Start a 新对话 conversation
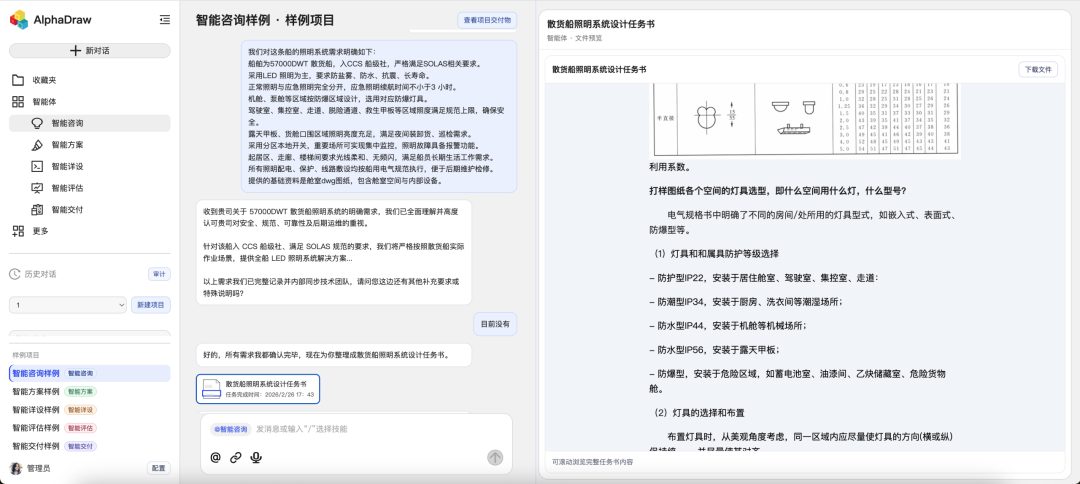 click(90, 50)
